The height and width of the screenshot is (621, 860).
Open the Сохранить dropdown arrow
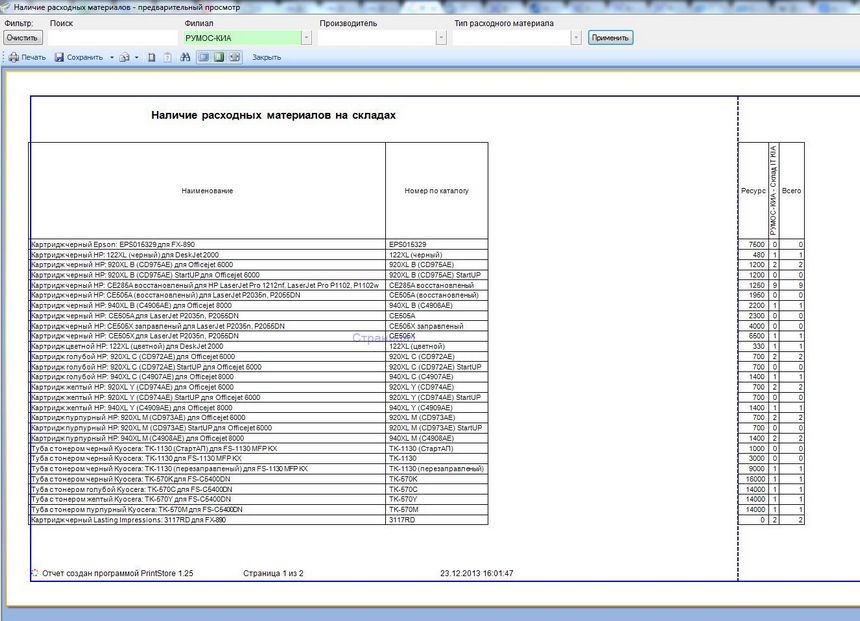coord(112,57)
